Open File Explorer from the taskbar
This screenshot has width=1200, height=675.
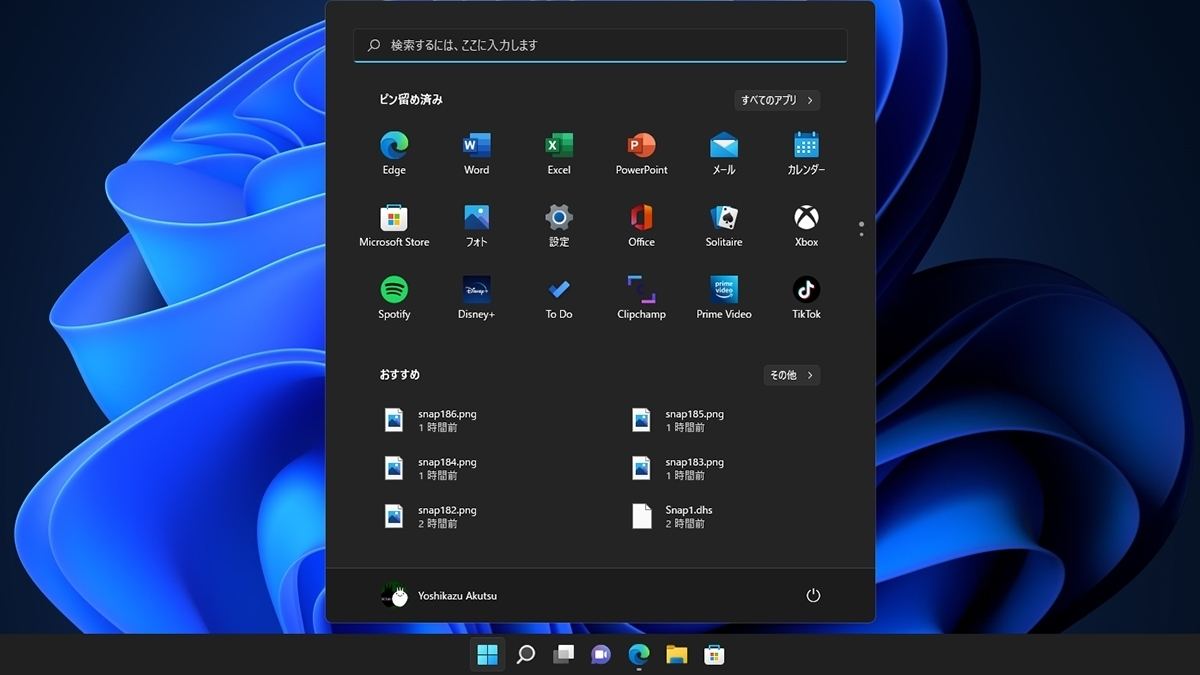pyautogui.click(x=677, y=654)
